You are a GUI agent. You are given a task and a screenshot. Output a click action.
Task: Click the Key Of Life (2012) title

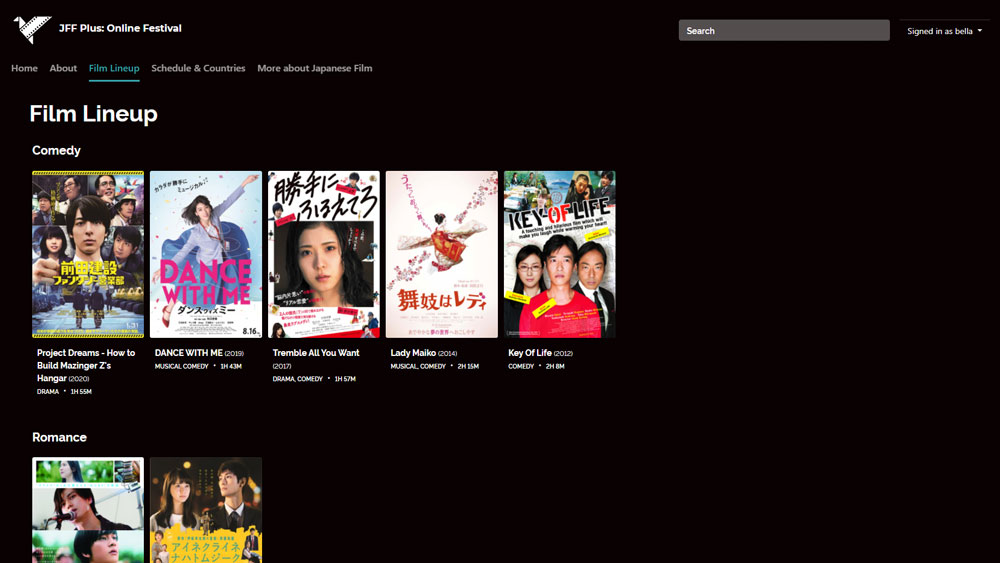coord(540,353)
